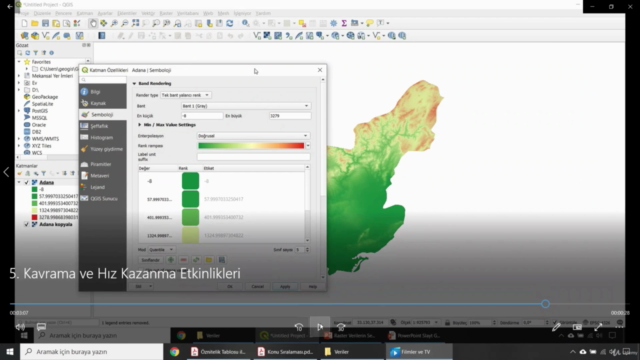
Task: Collapse the Favorites tree node
Action: click(19, 62)
